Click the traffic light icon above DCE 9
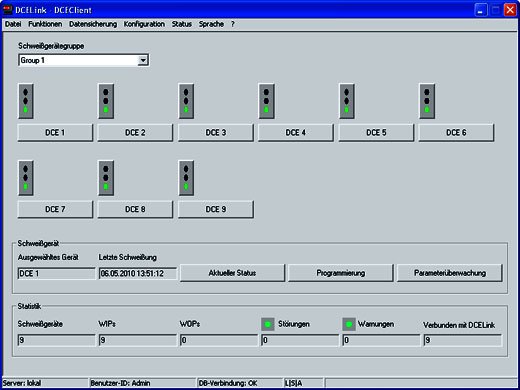 [186, 178]
